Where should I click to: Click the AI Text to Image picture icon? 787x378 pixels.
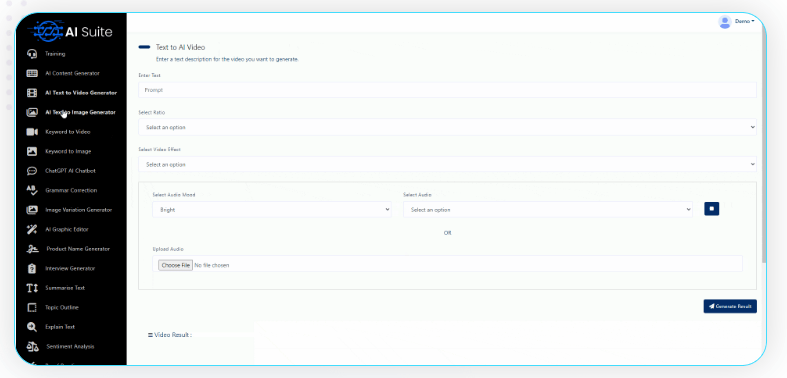click(32, 112)
